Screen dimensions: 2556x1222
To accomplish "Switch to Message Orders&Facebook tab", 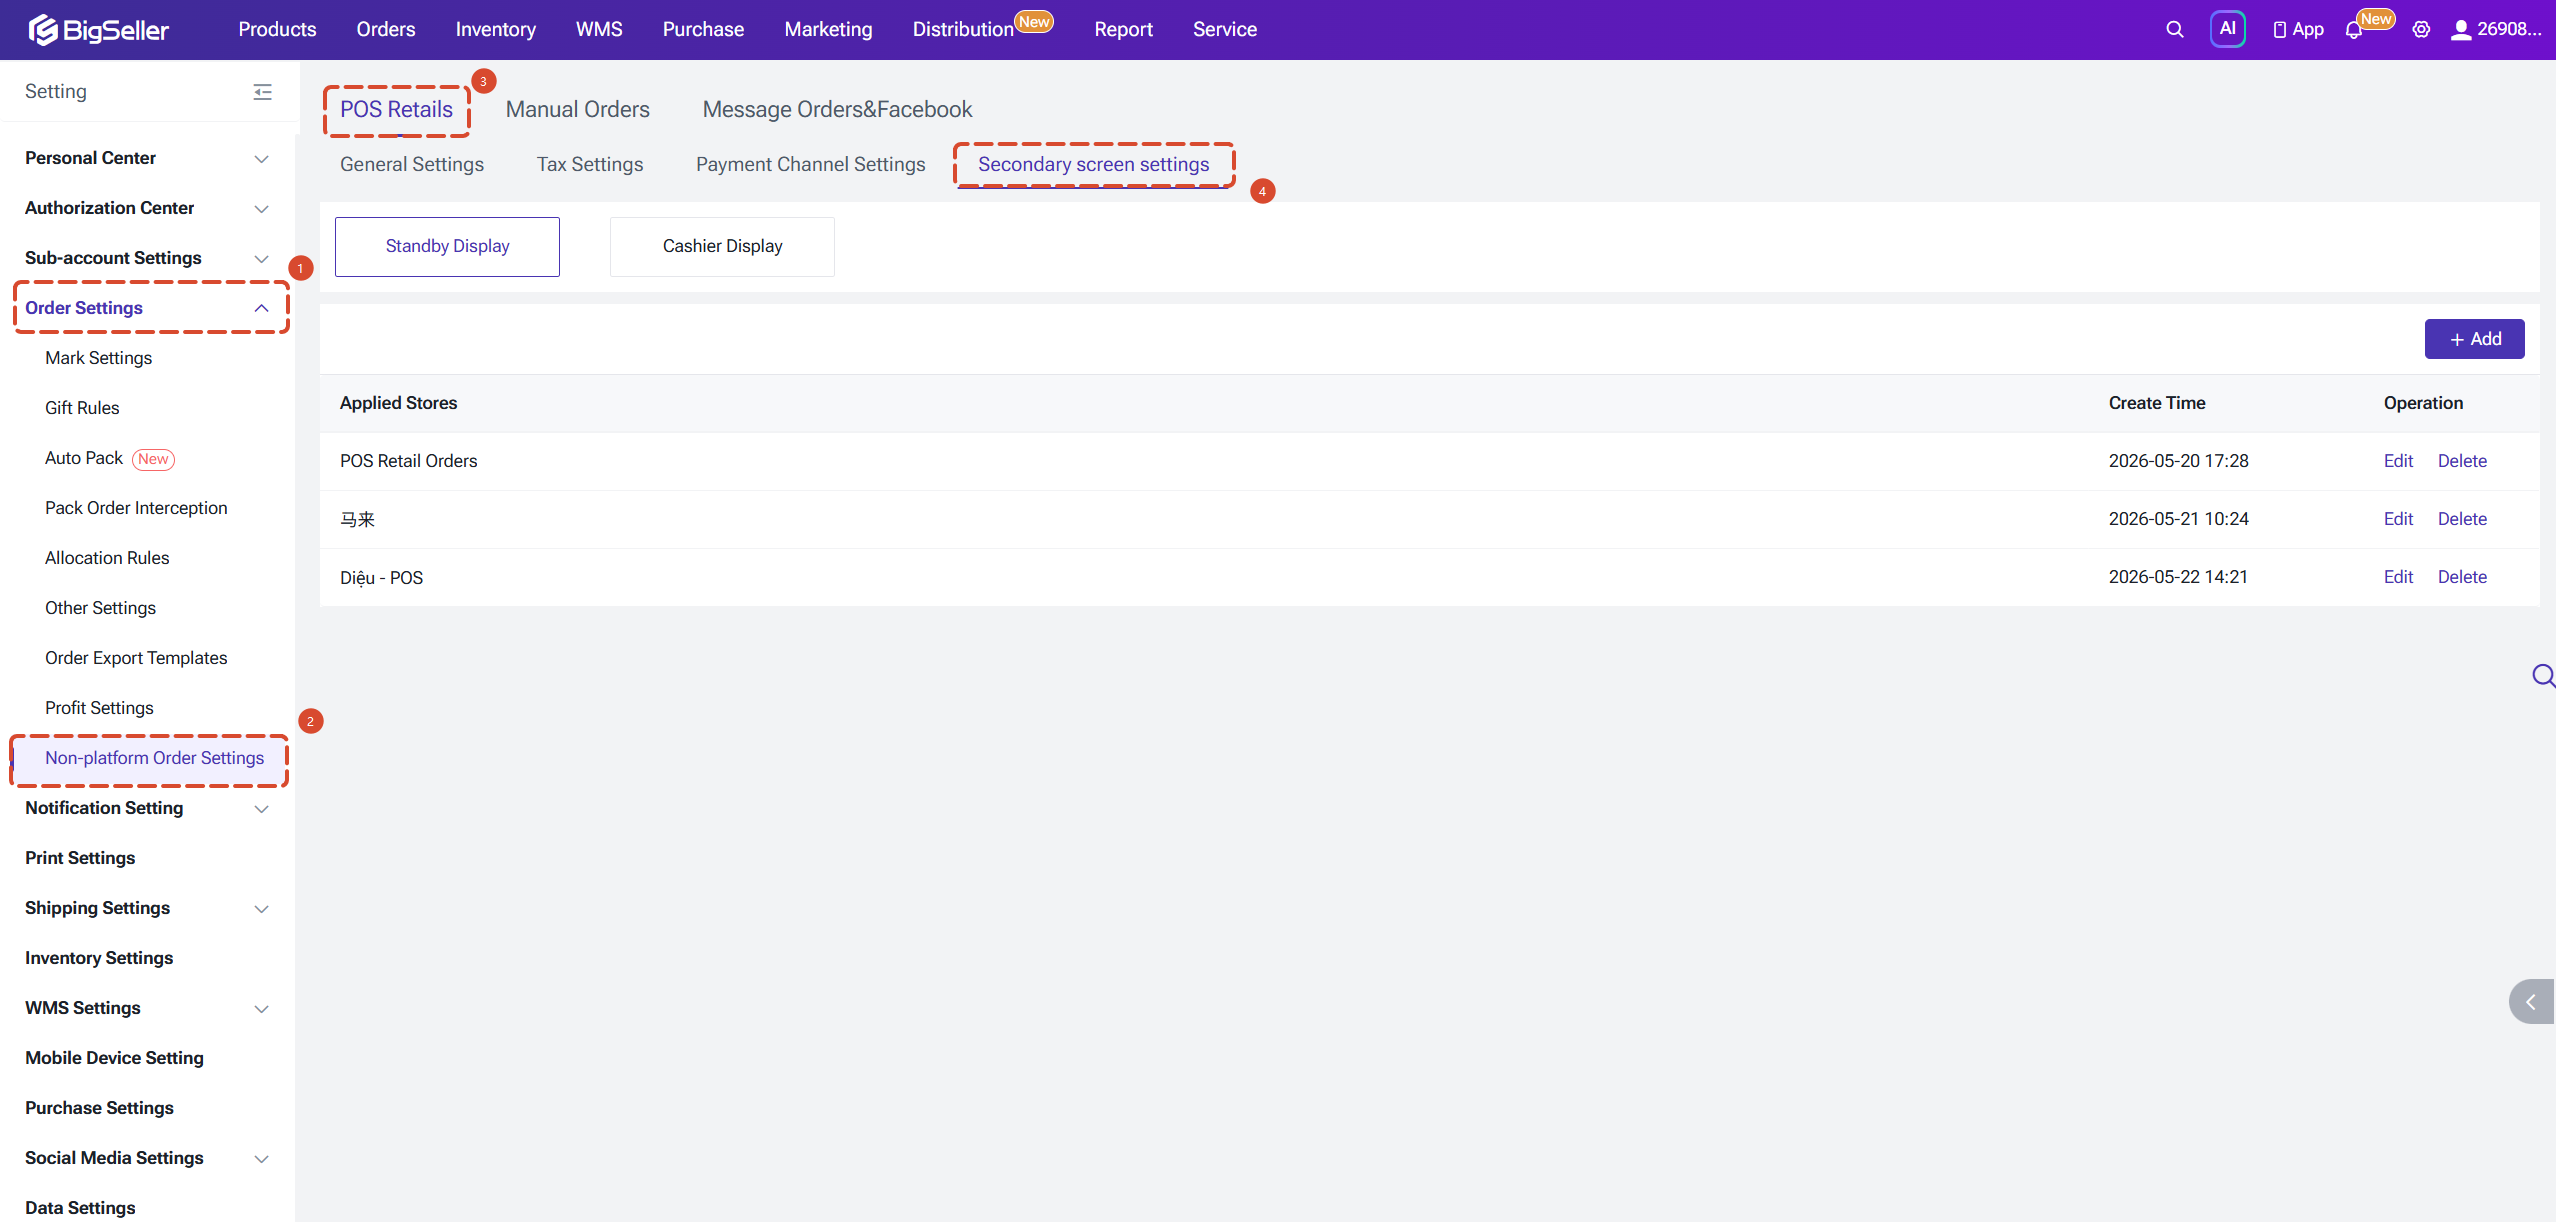I will pyautogui.click(x=837, y=109).
